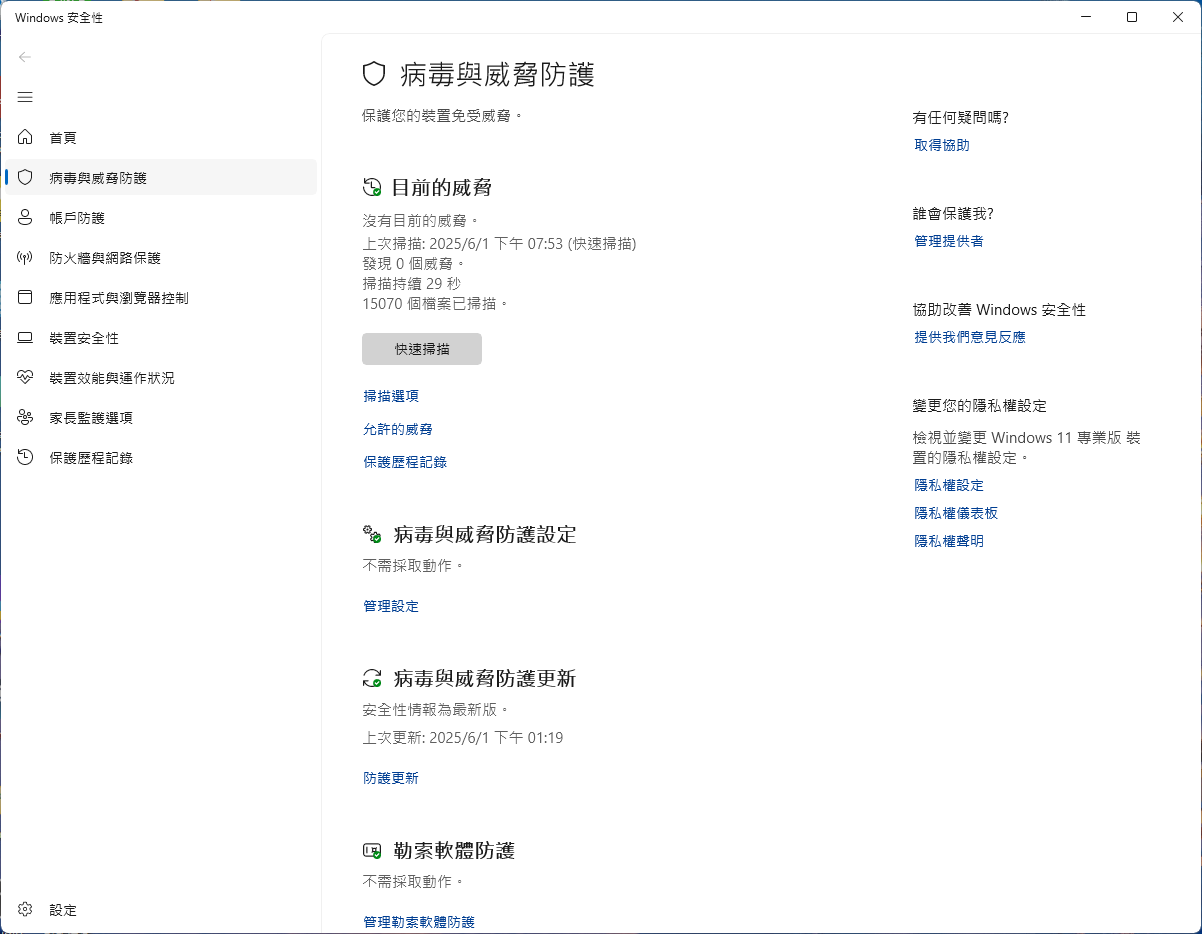Click the 裝置安全性 laptop icon

click(25, 338)
